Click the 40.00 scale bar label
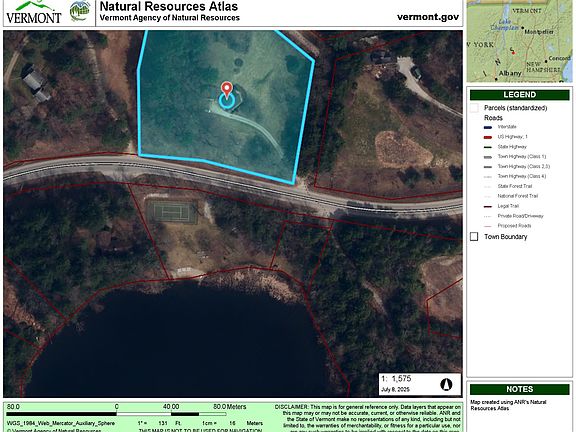 171,407
